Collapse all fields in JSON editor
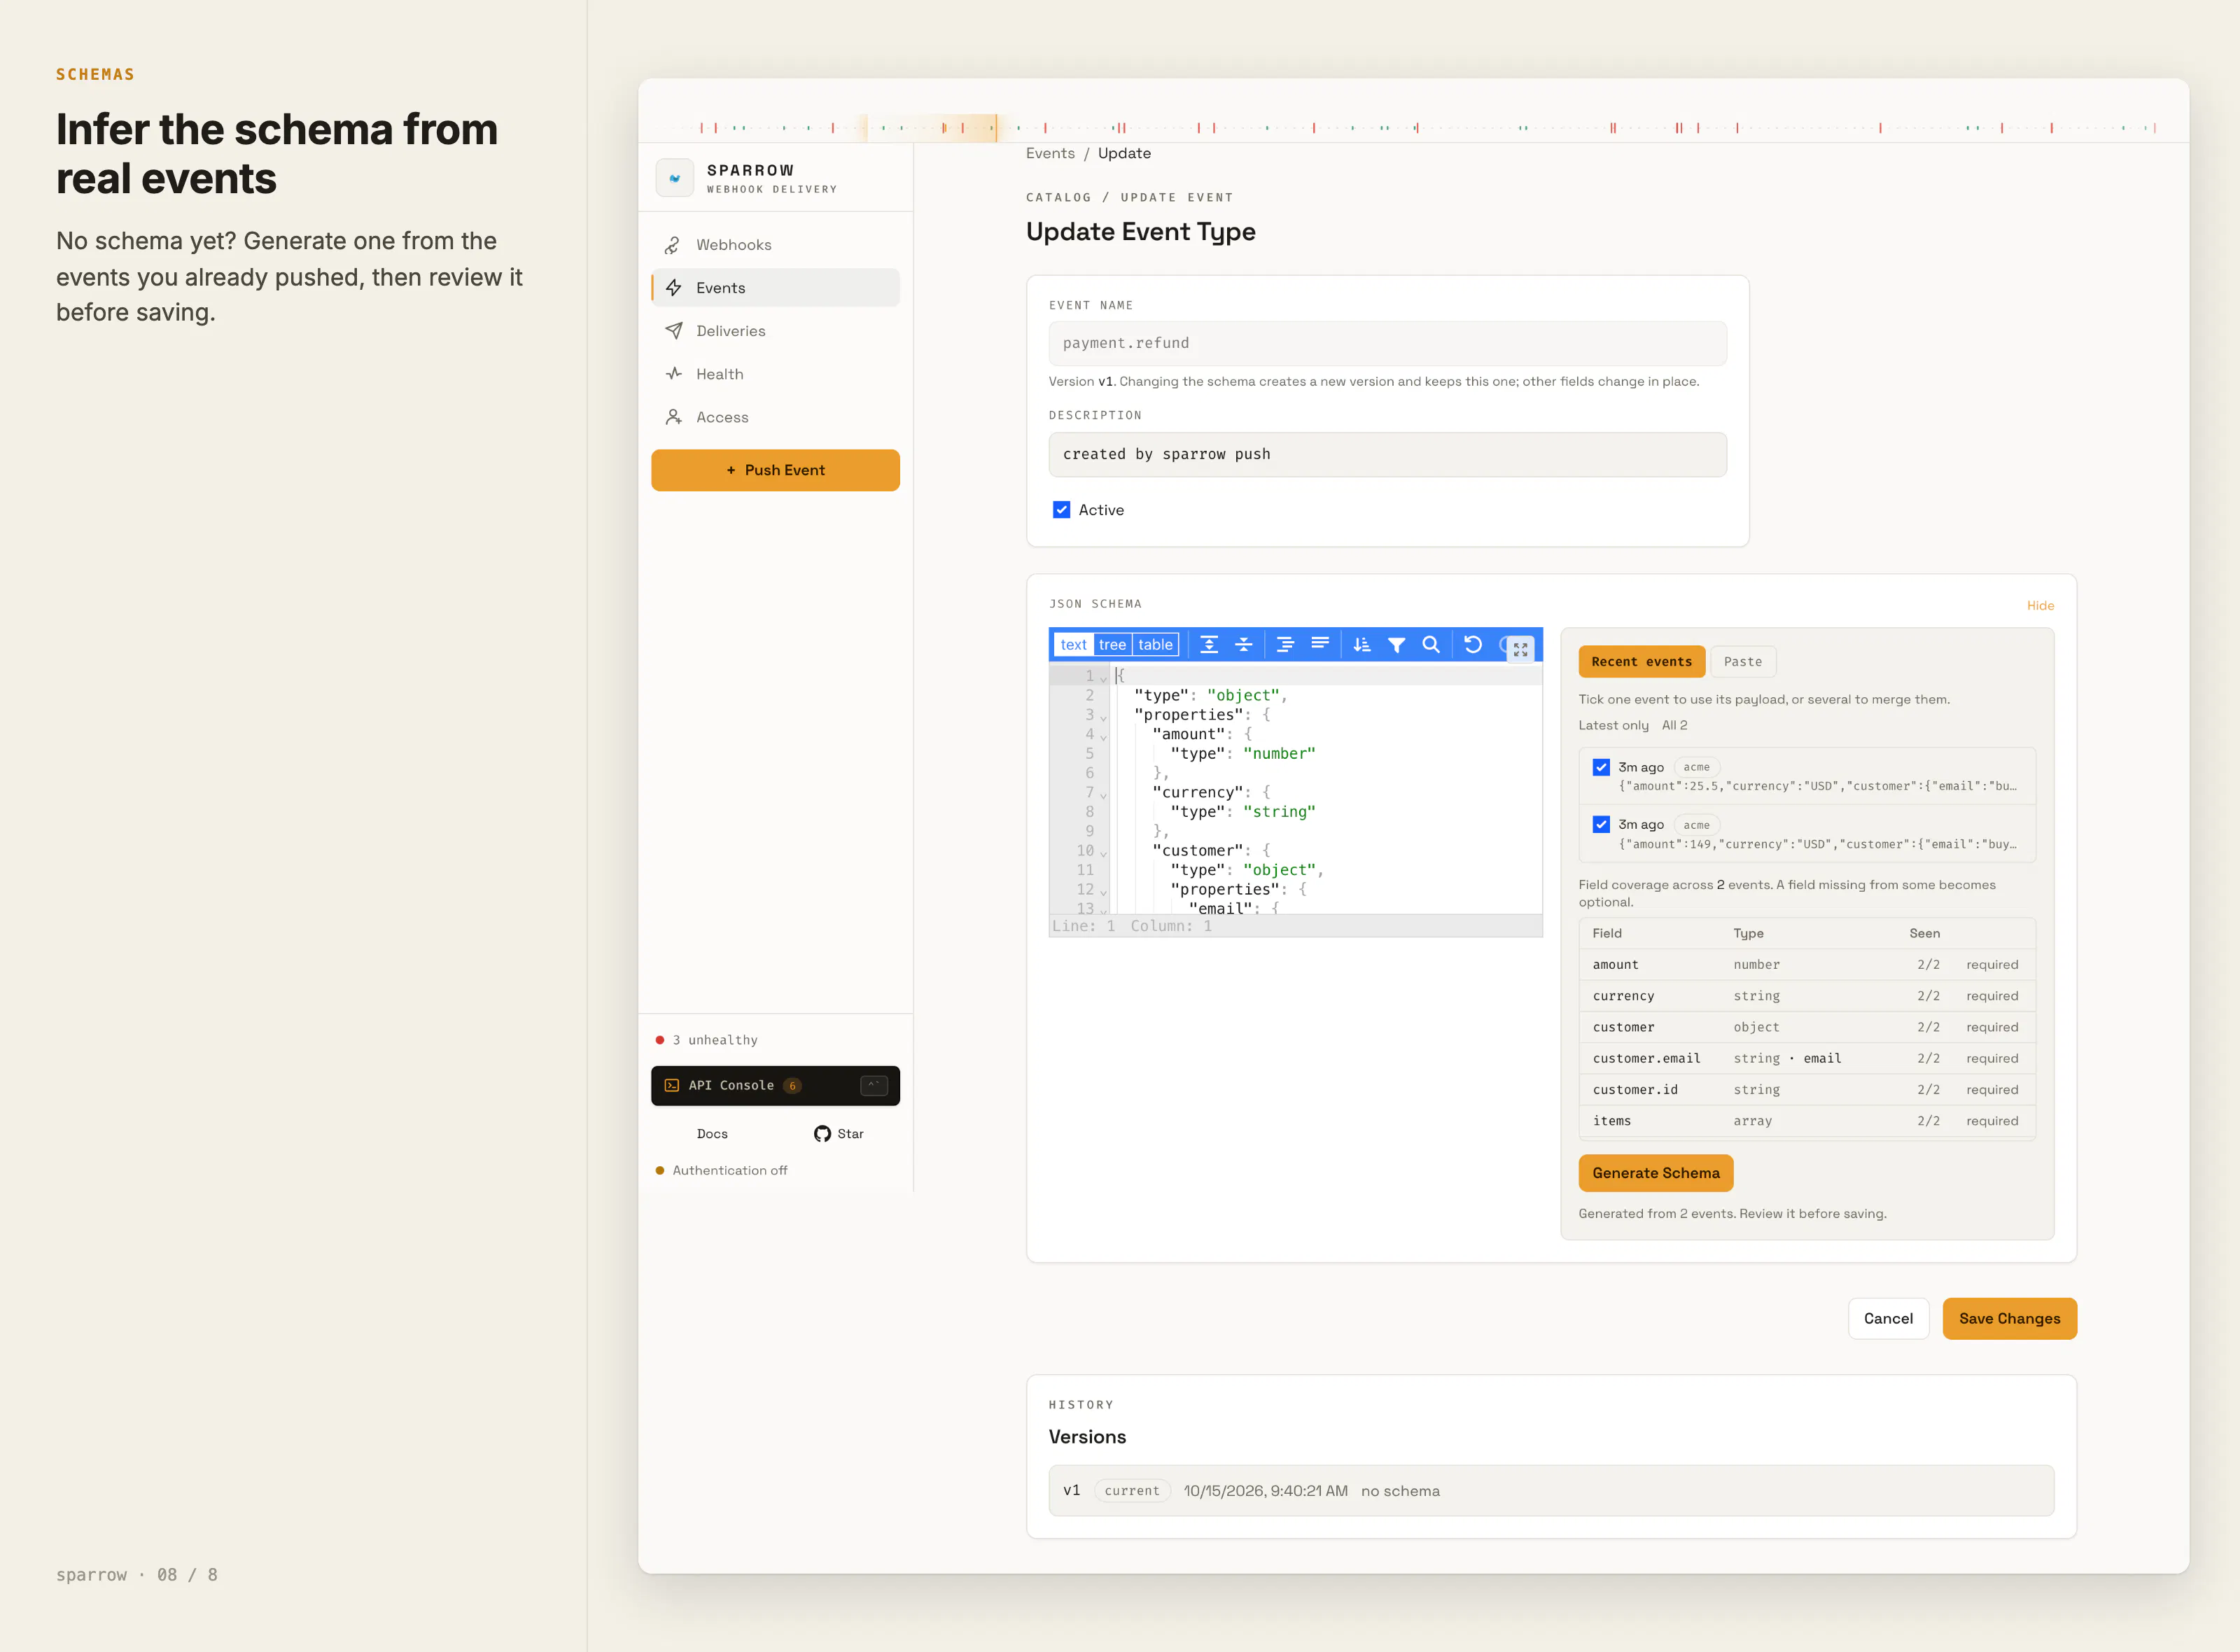 1244,645
